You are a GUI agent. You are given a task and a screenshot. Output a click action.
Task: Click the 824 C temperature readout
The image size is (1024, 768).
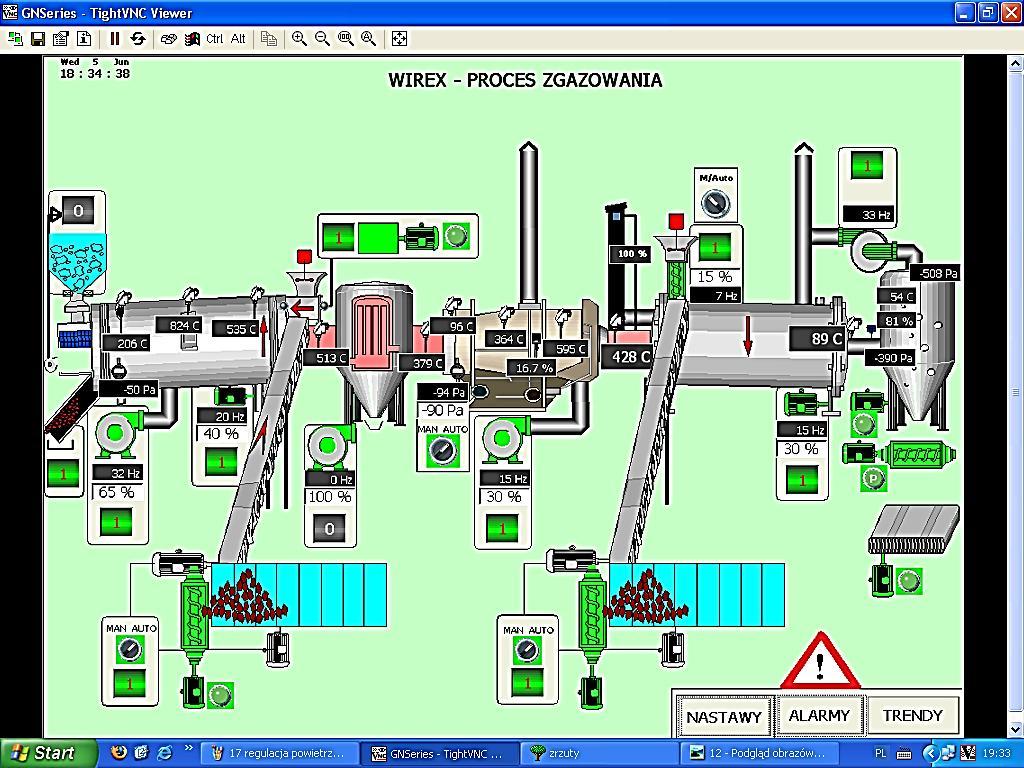178,325
